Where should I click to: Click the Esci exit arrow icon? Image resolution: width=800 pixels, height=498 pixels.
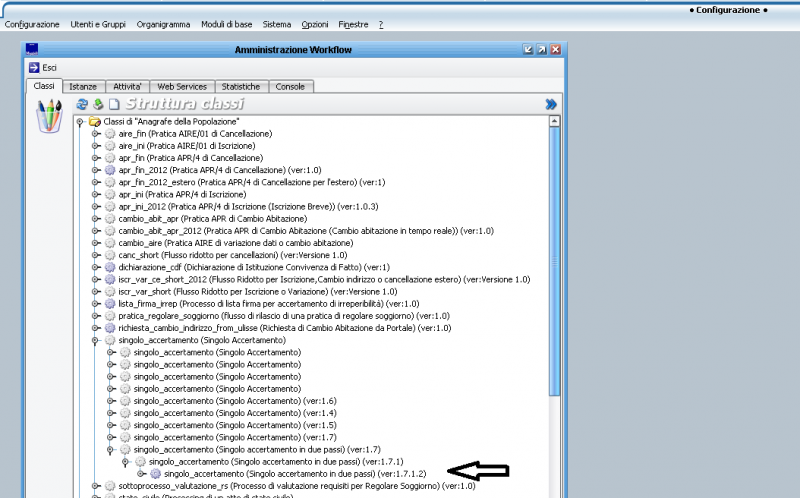34,67
